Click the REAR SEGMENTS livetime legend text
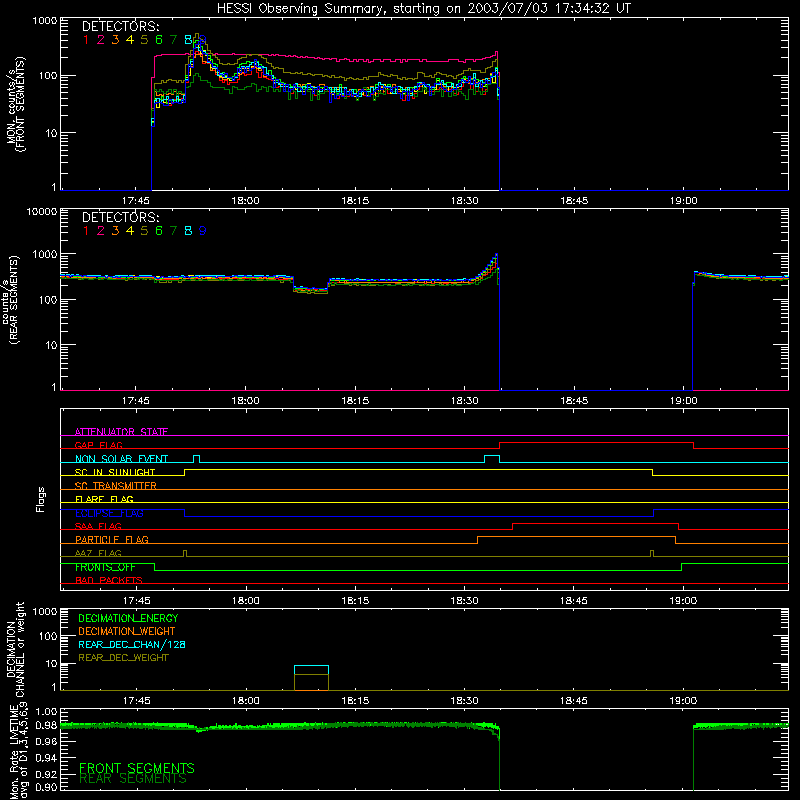Screen dimensions: 800x800 (x=133, y=779)
